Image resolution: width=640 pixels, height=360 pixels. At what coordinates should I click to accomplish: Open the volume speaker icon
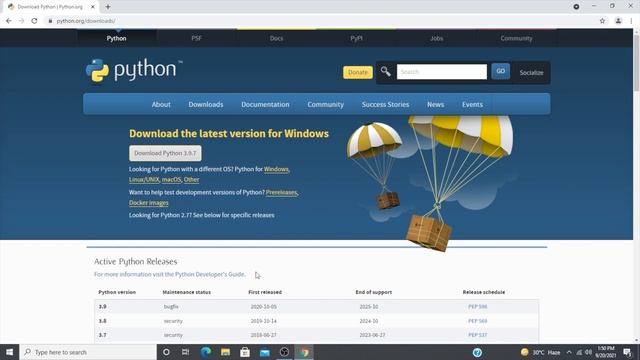pos(589,352)
